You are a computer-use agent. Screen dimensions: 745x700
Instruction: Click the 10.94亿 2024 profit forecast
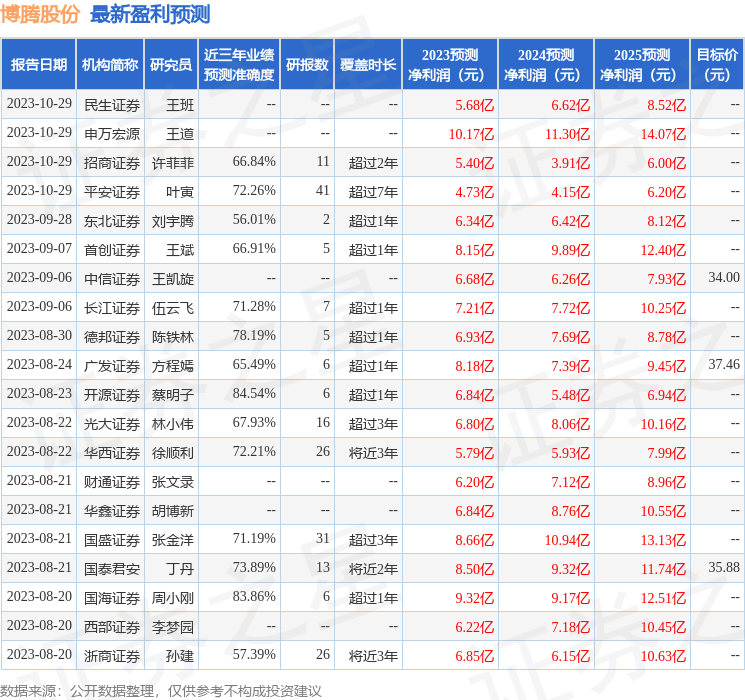pyautogui.click(x=567, y=540)
